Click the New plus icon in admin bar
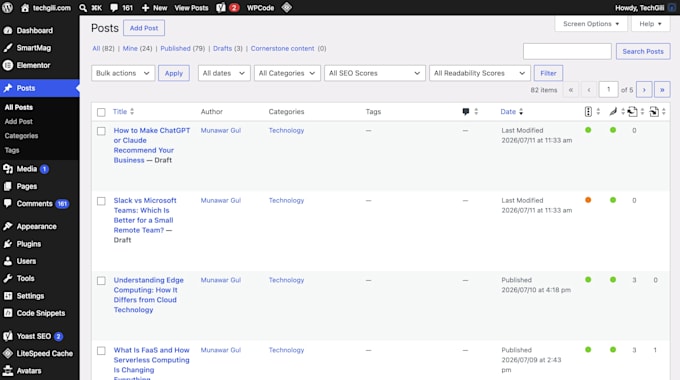This screenshot has width=680, height=380. 146,7
